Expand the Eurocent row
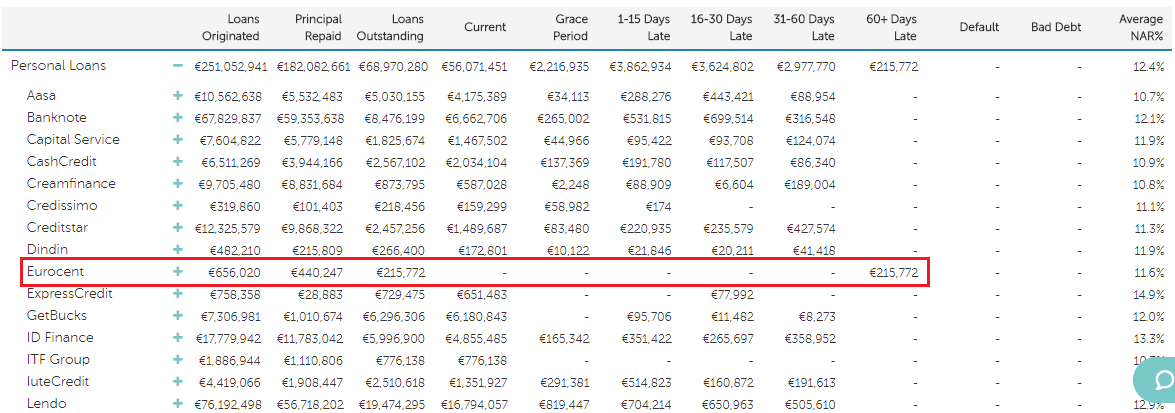This screenshot has width=1175, height=413. pos(178,272)
